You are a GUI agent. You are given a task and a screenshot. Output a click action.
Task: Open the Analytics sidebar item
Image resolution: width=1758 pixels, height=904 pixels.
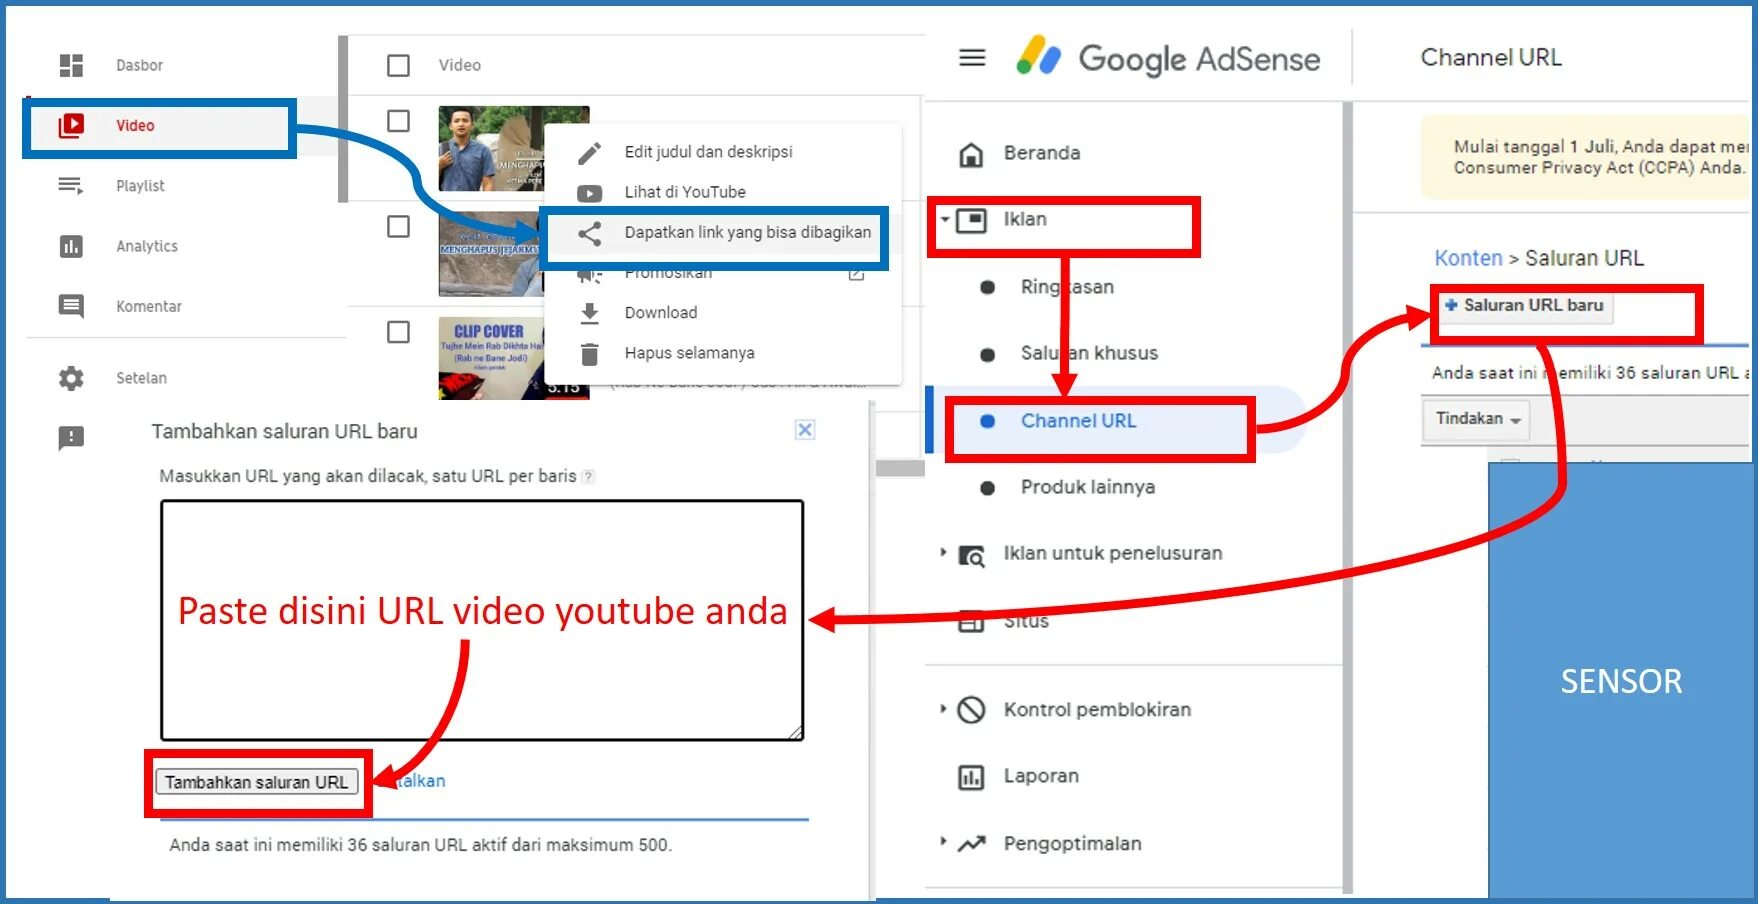pyautogui.click(x=147, y=246)
